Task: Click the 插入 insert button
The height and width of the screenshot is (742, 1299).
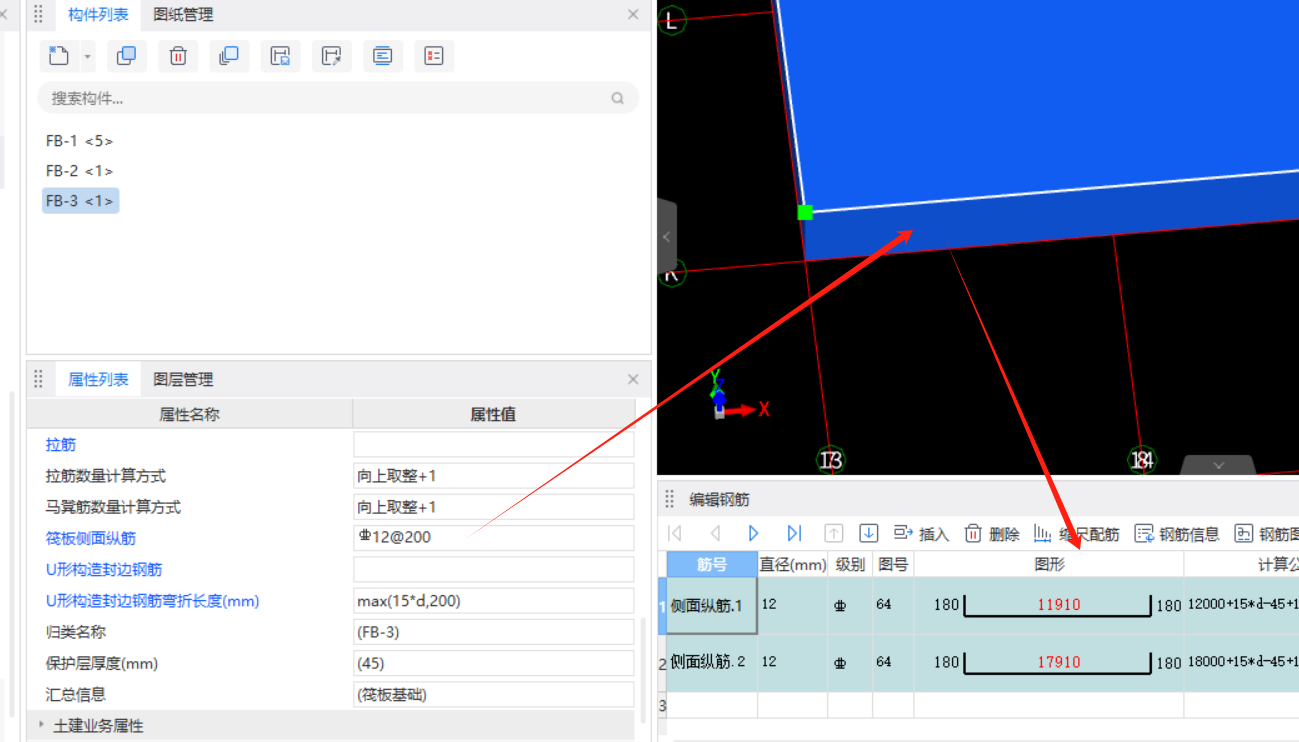Action: (921, 534)
